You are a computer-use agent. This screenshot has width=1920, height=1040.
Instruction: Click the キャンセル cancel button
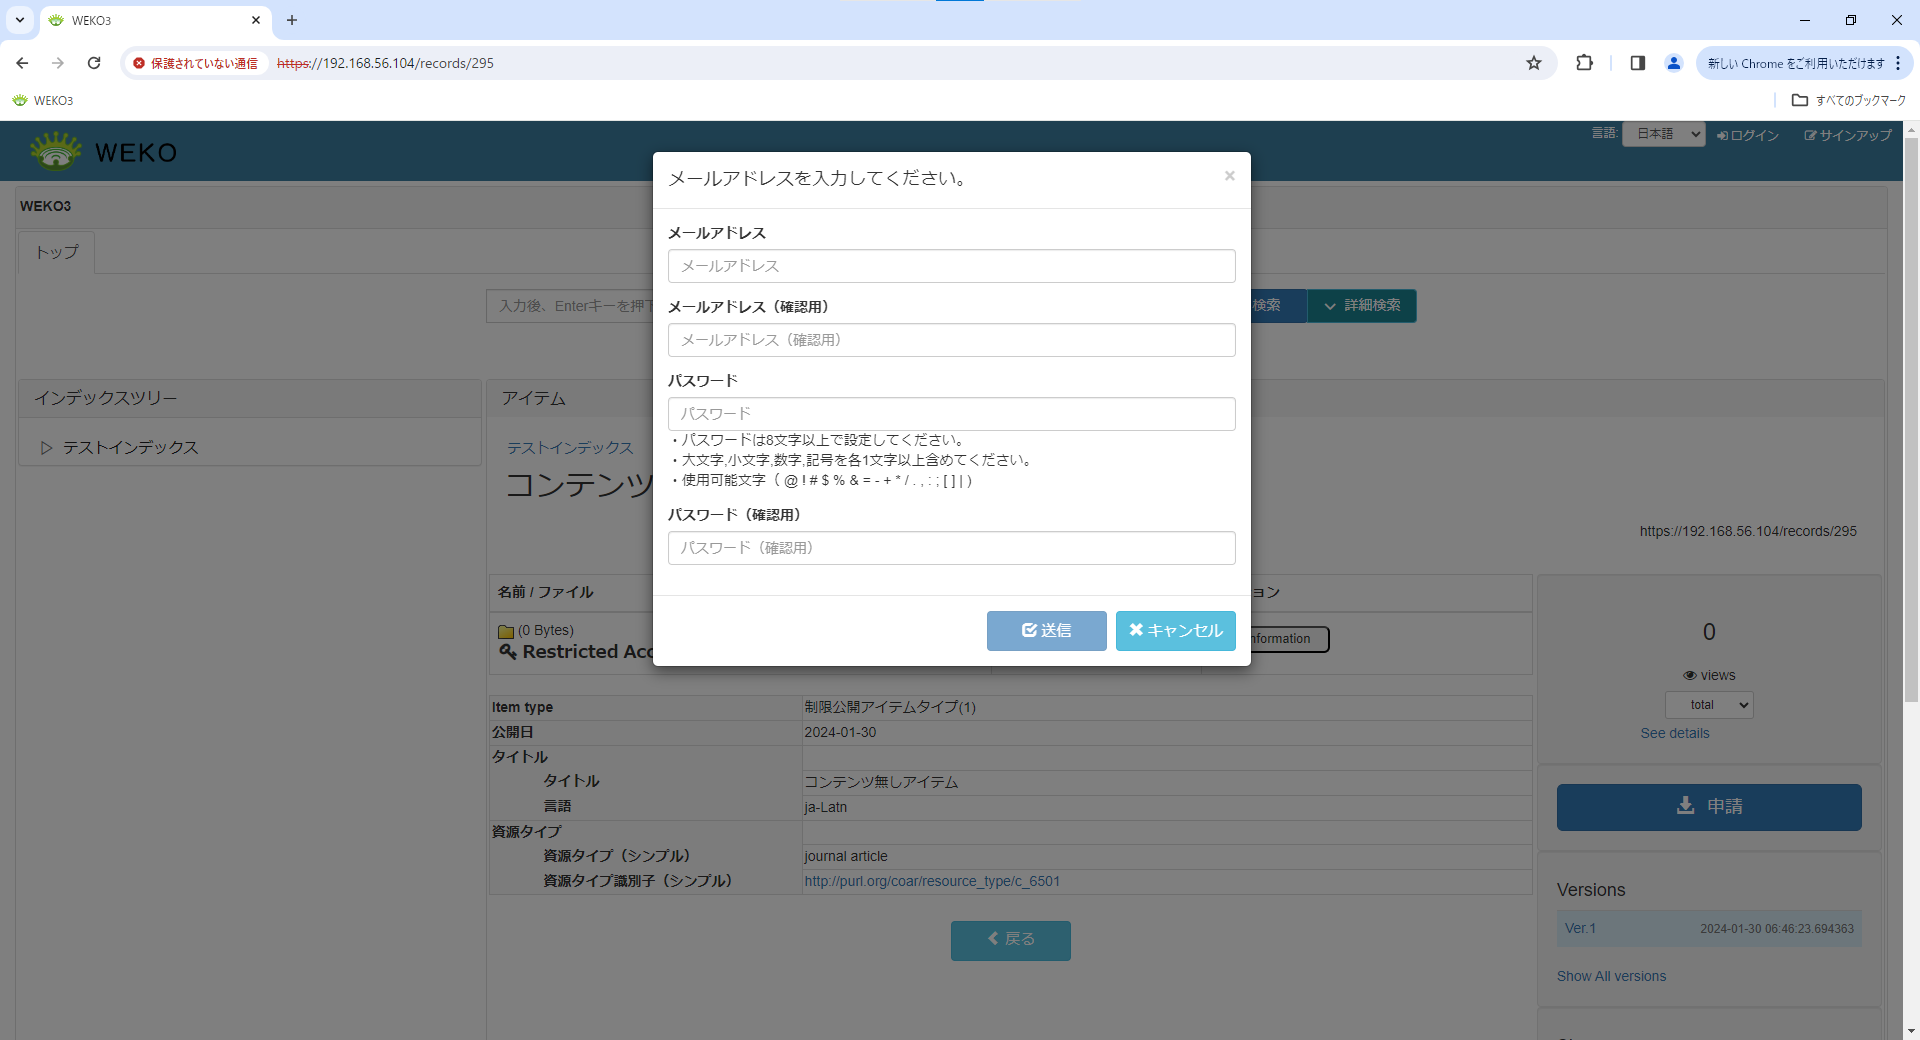point(1175,631)
